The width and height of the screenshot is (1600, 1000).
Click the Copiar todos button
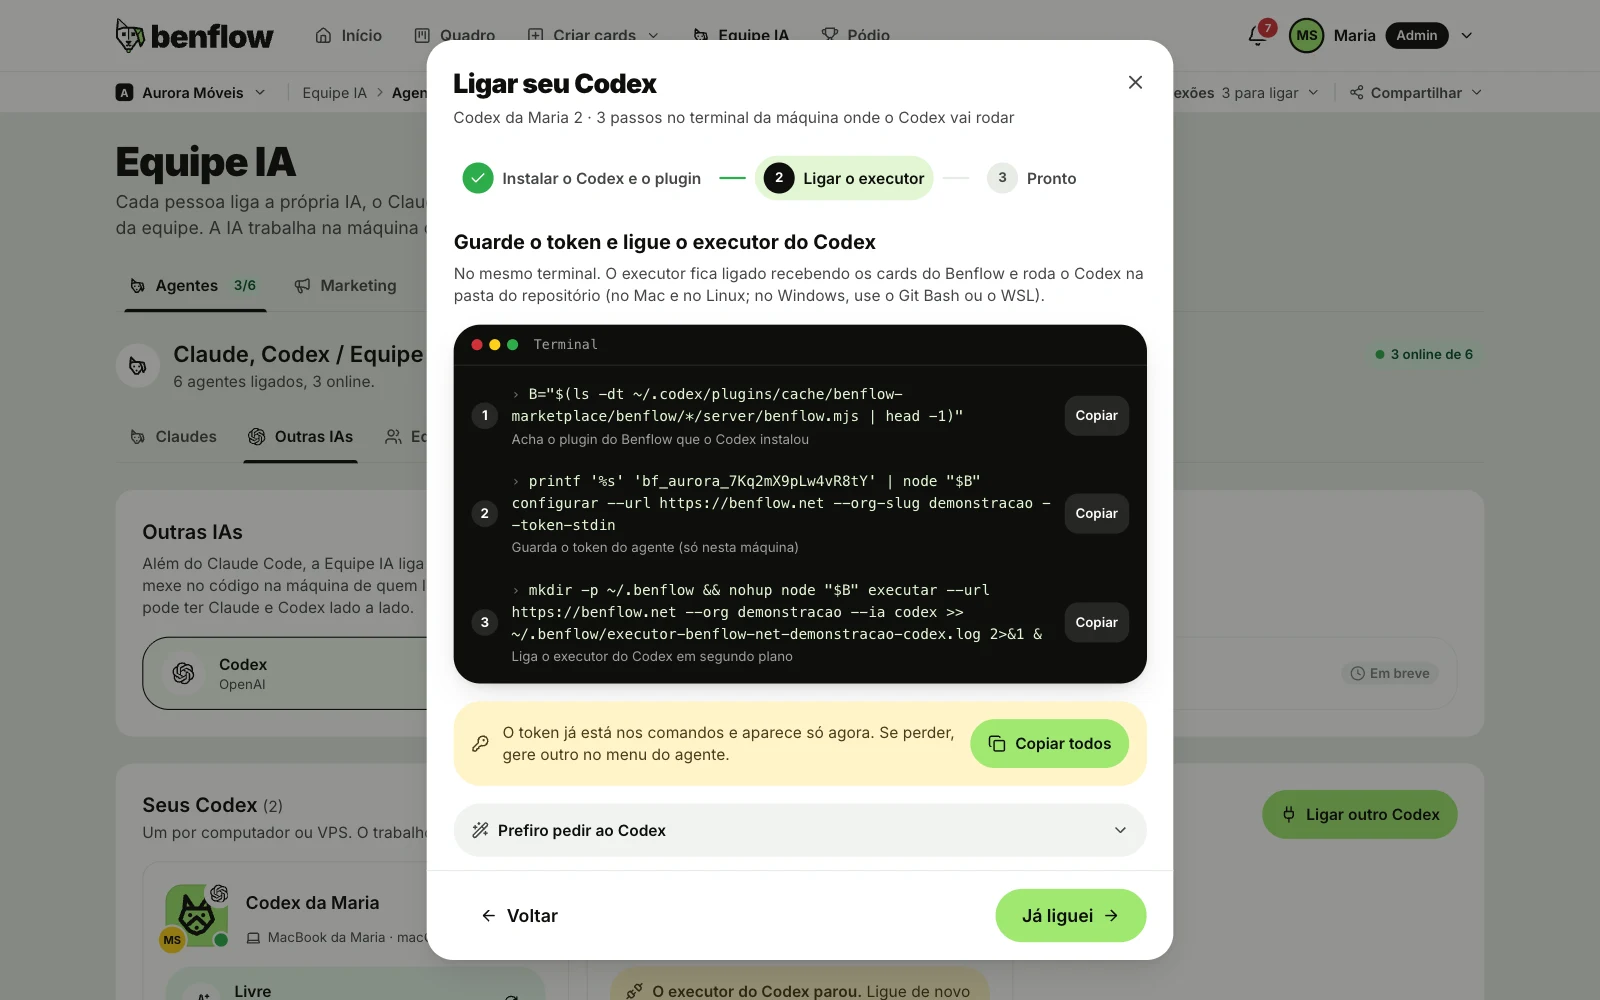click(1049, 744)
